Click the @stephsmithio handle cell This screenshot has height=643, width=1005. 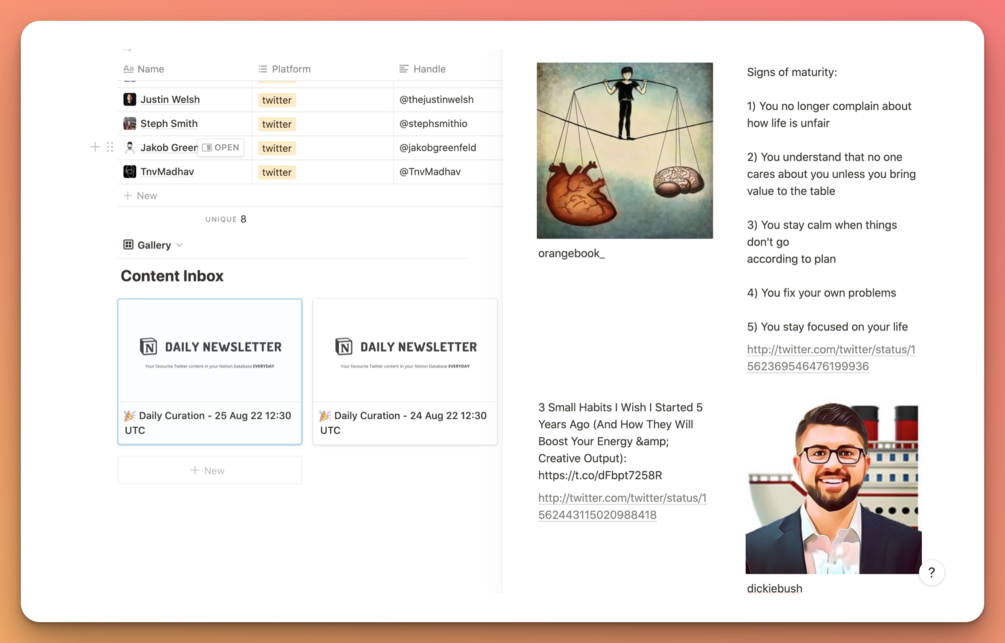tap(447, 123)
